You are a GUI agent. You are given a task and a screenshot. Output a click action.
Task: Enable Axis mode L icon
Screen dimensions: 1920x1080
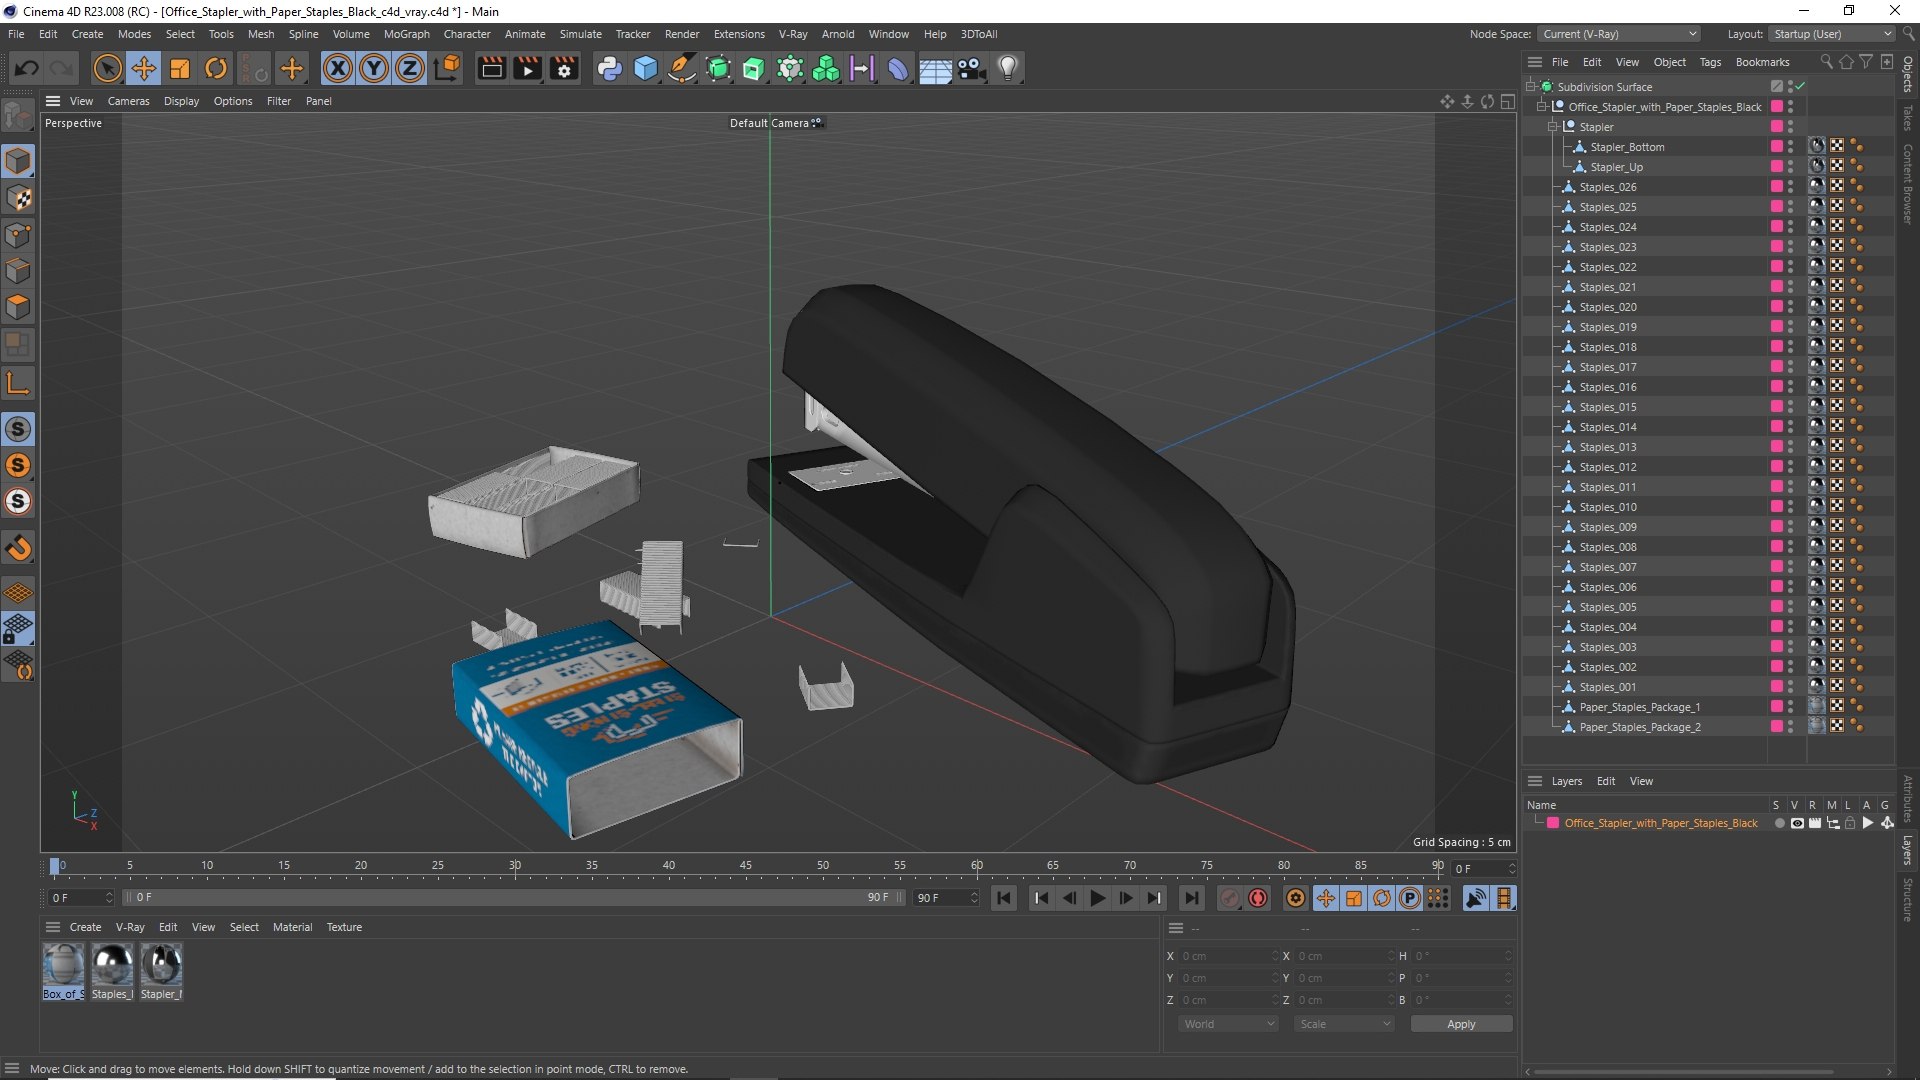click(18, 383)
